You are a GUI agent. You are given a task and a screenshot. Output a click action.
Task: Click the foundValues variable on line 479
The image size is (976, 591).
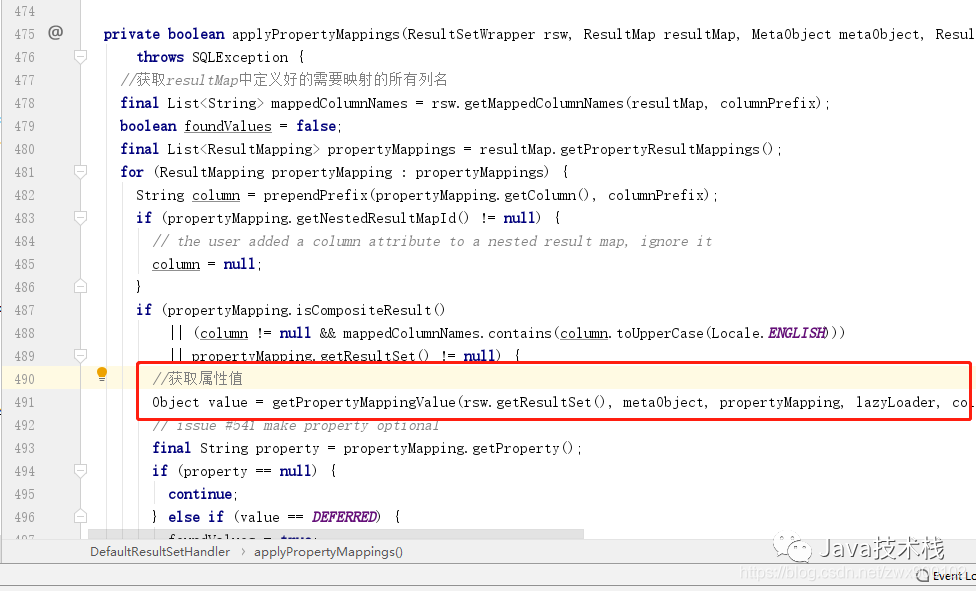click(228, 126)
